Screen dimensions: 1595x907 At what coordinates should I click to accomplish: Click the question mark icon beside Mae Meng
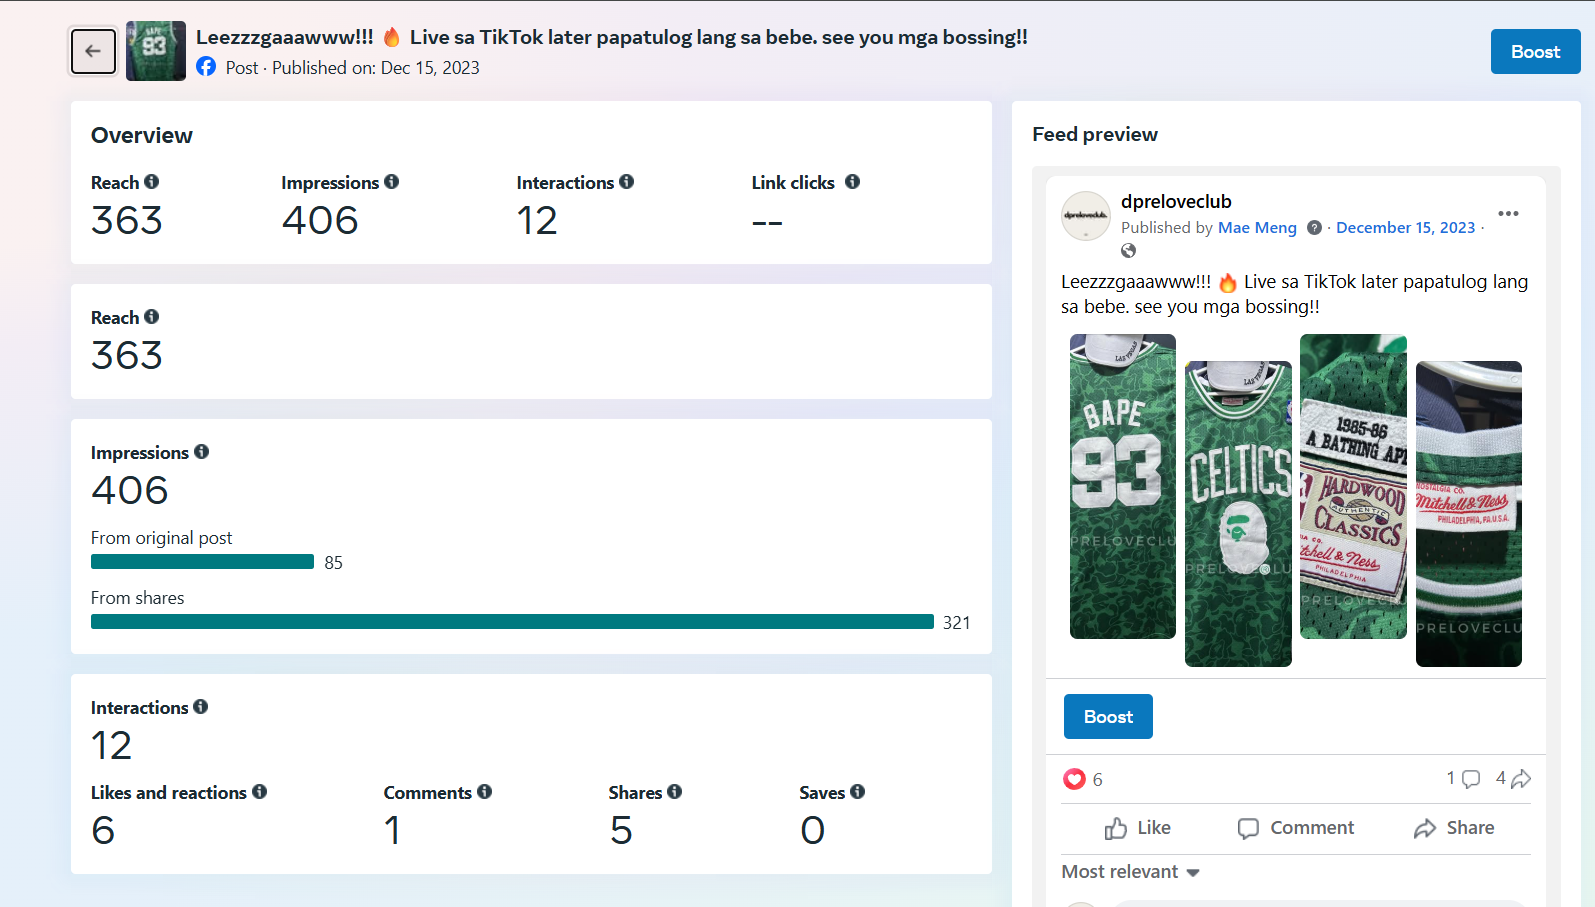click(x=1314, y=228)
